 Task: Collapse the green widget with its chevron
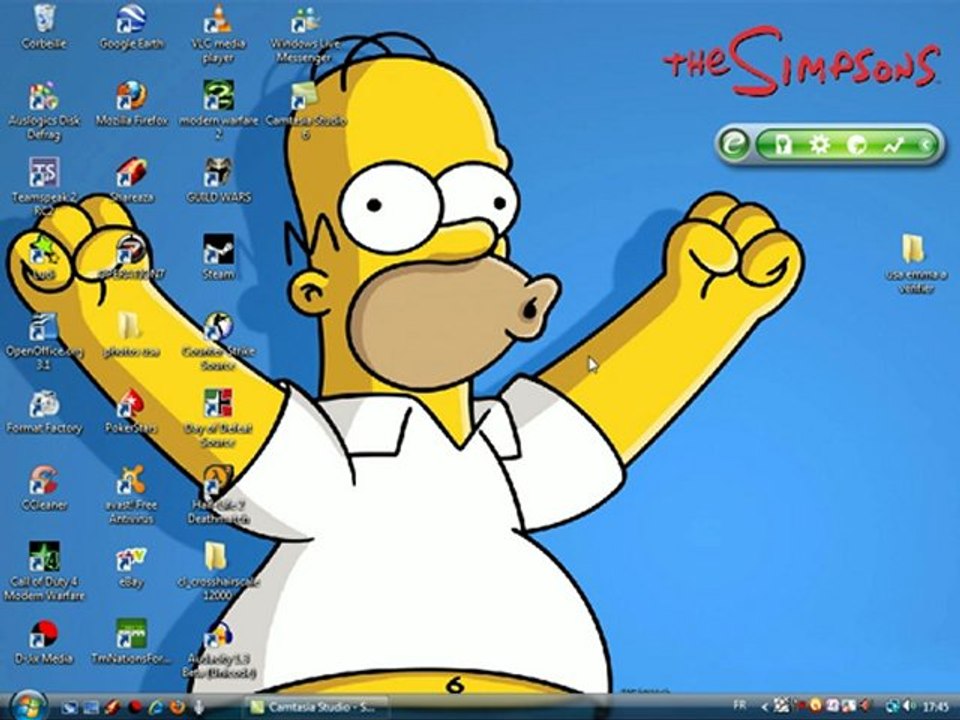pyautogui.click(x=928, y=145)
